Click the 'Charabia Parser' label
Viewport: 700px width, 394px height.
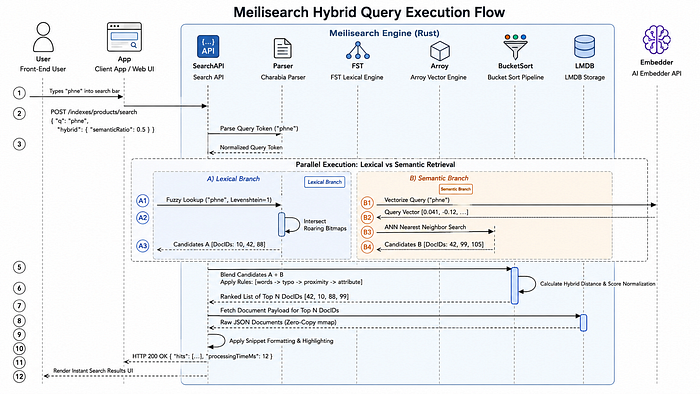coord(283,77)
